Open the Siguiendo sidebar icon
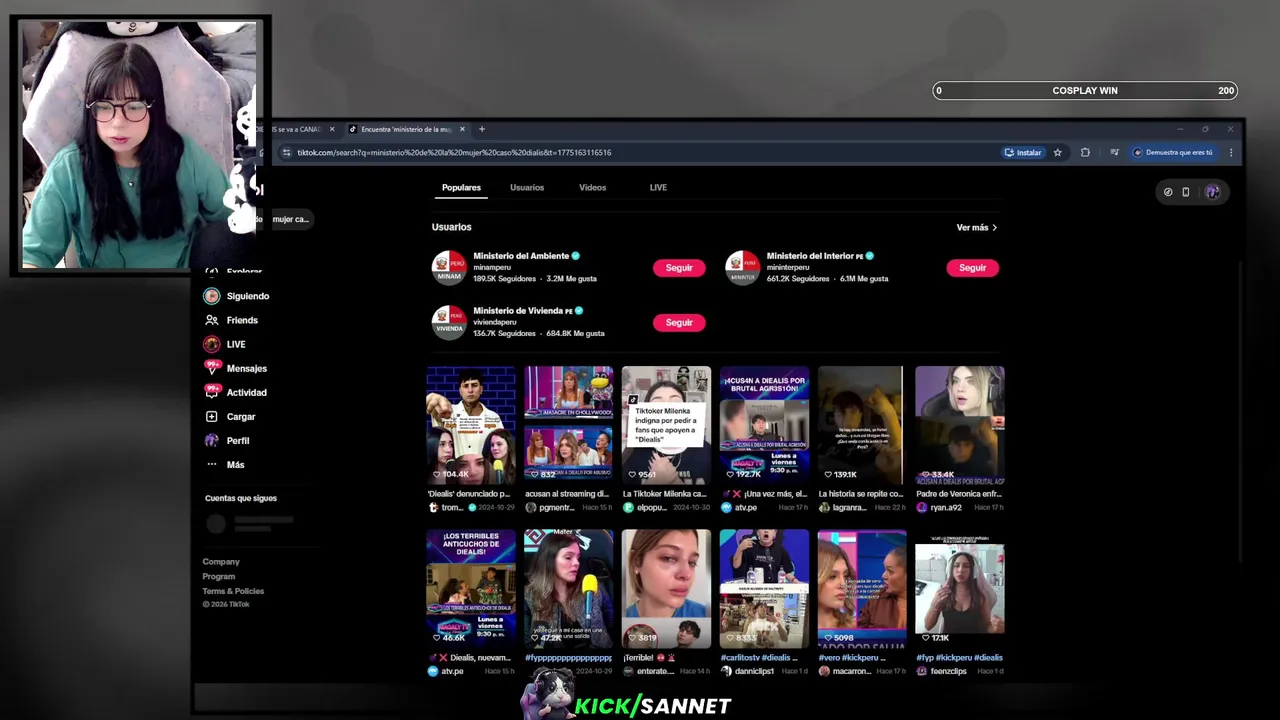1280x720 pixels. tap(211, 296)
